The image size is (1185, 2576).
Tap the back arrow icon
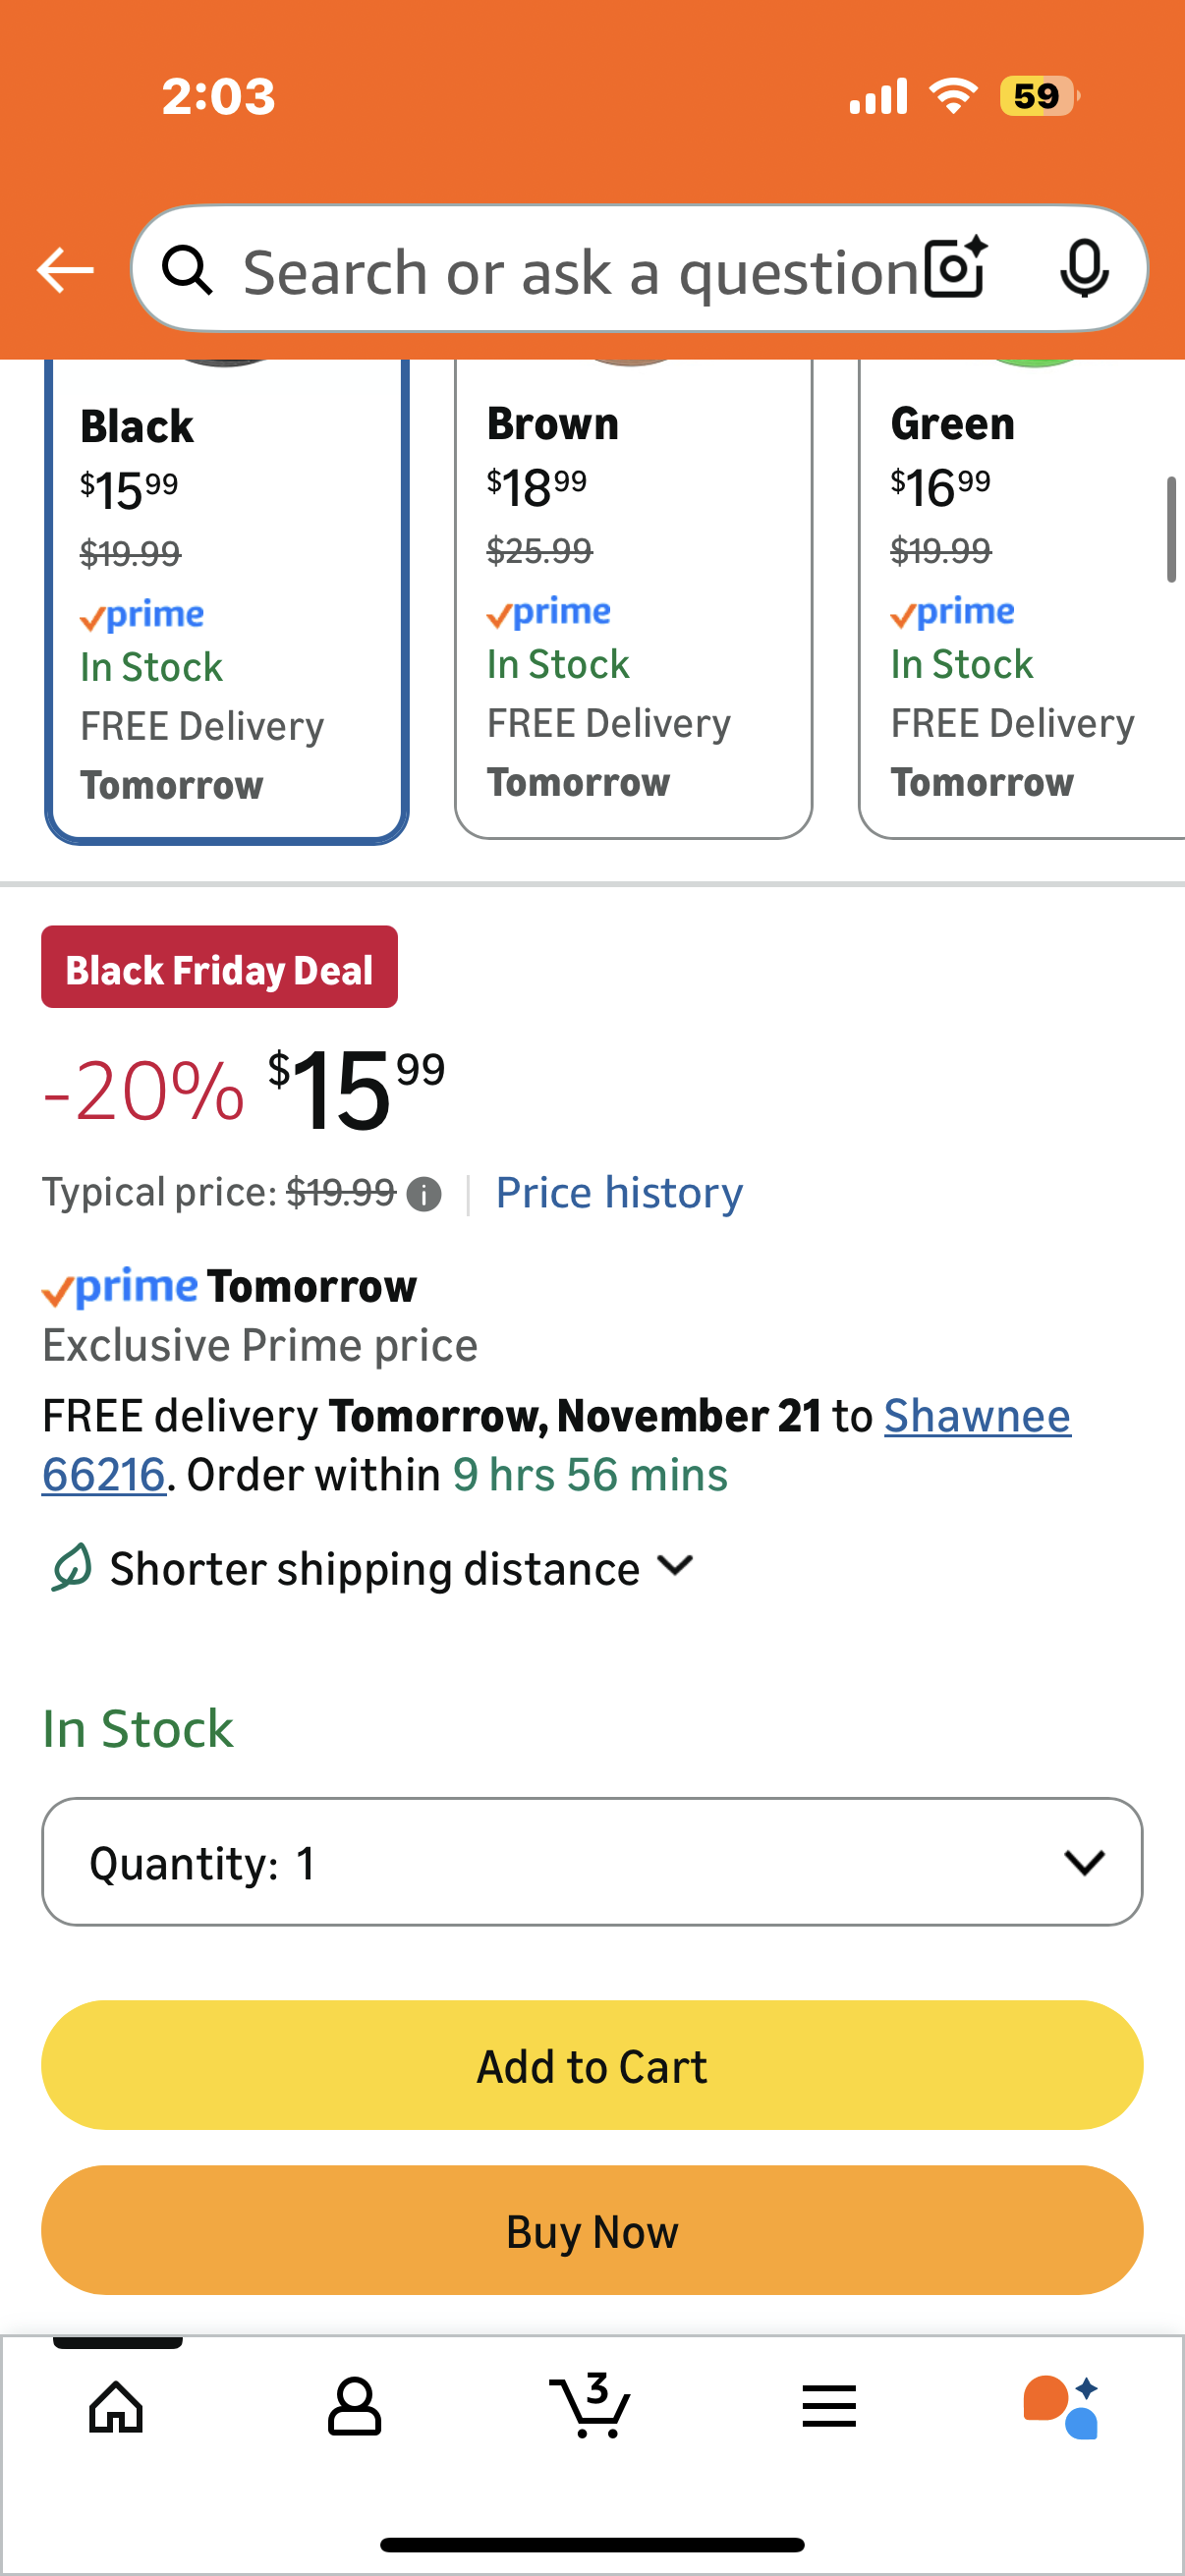tap(65, 270)
